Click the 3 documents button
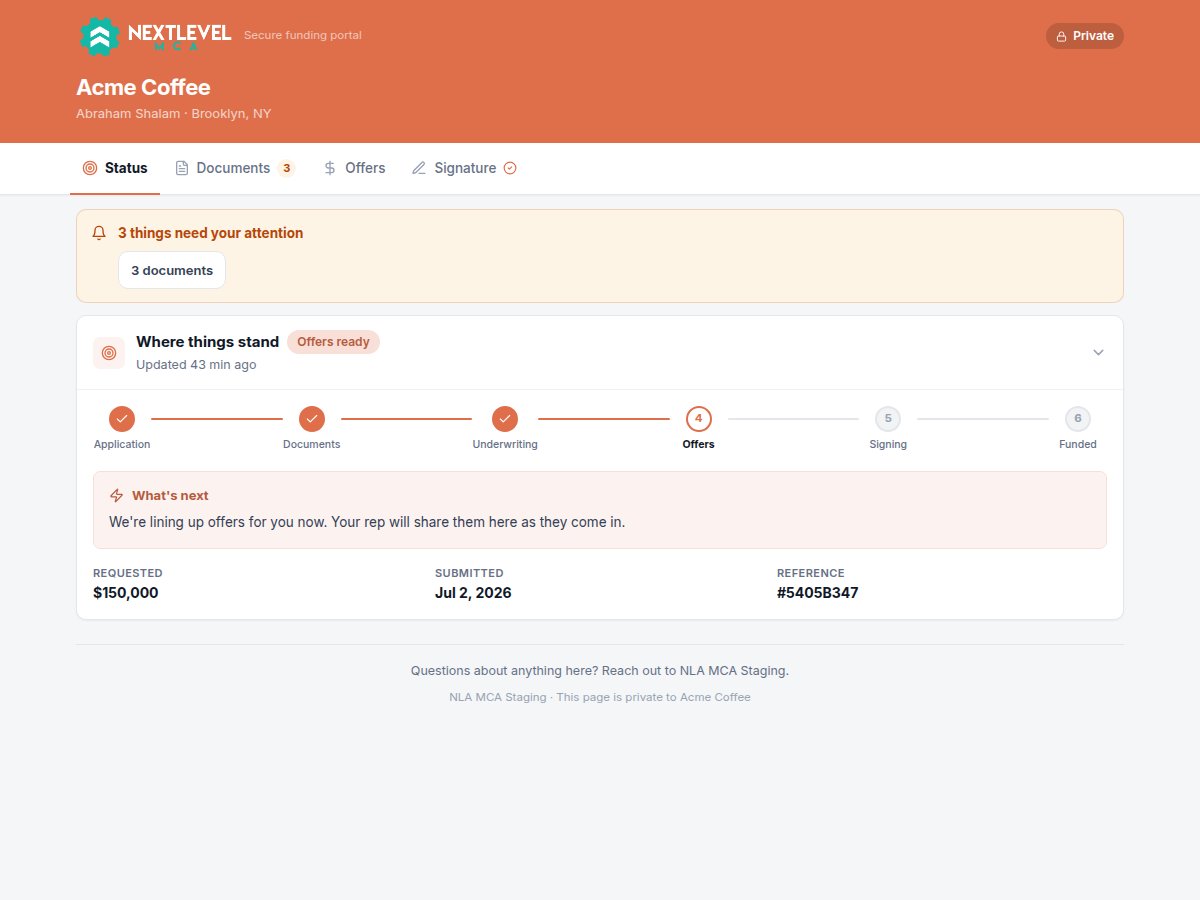Screen dimensions: 1200x900 172,270
